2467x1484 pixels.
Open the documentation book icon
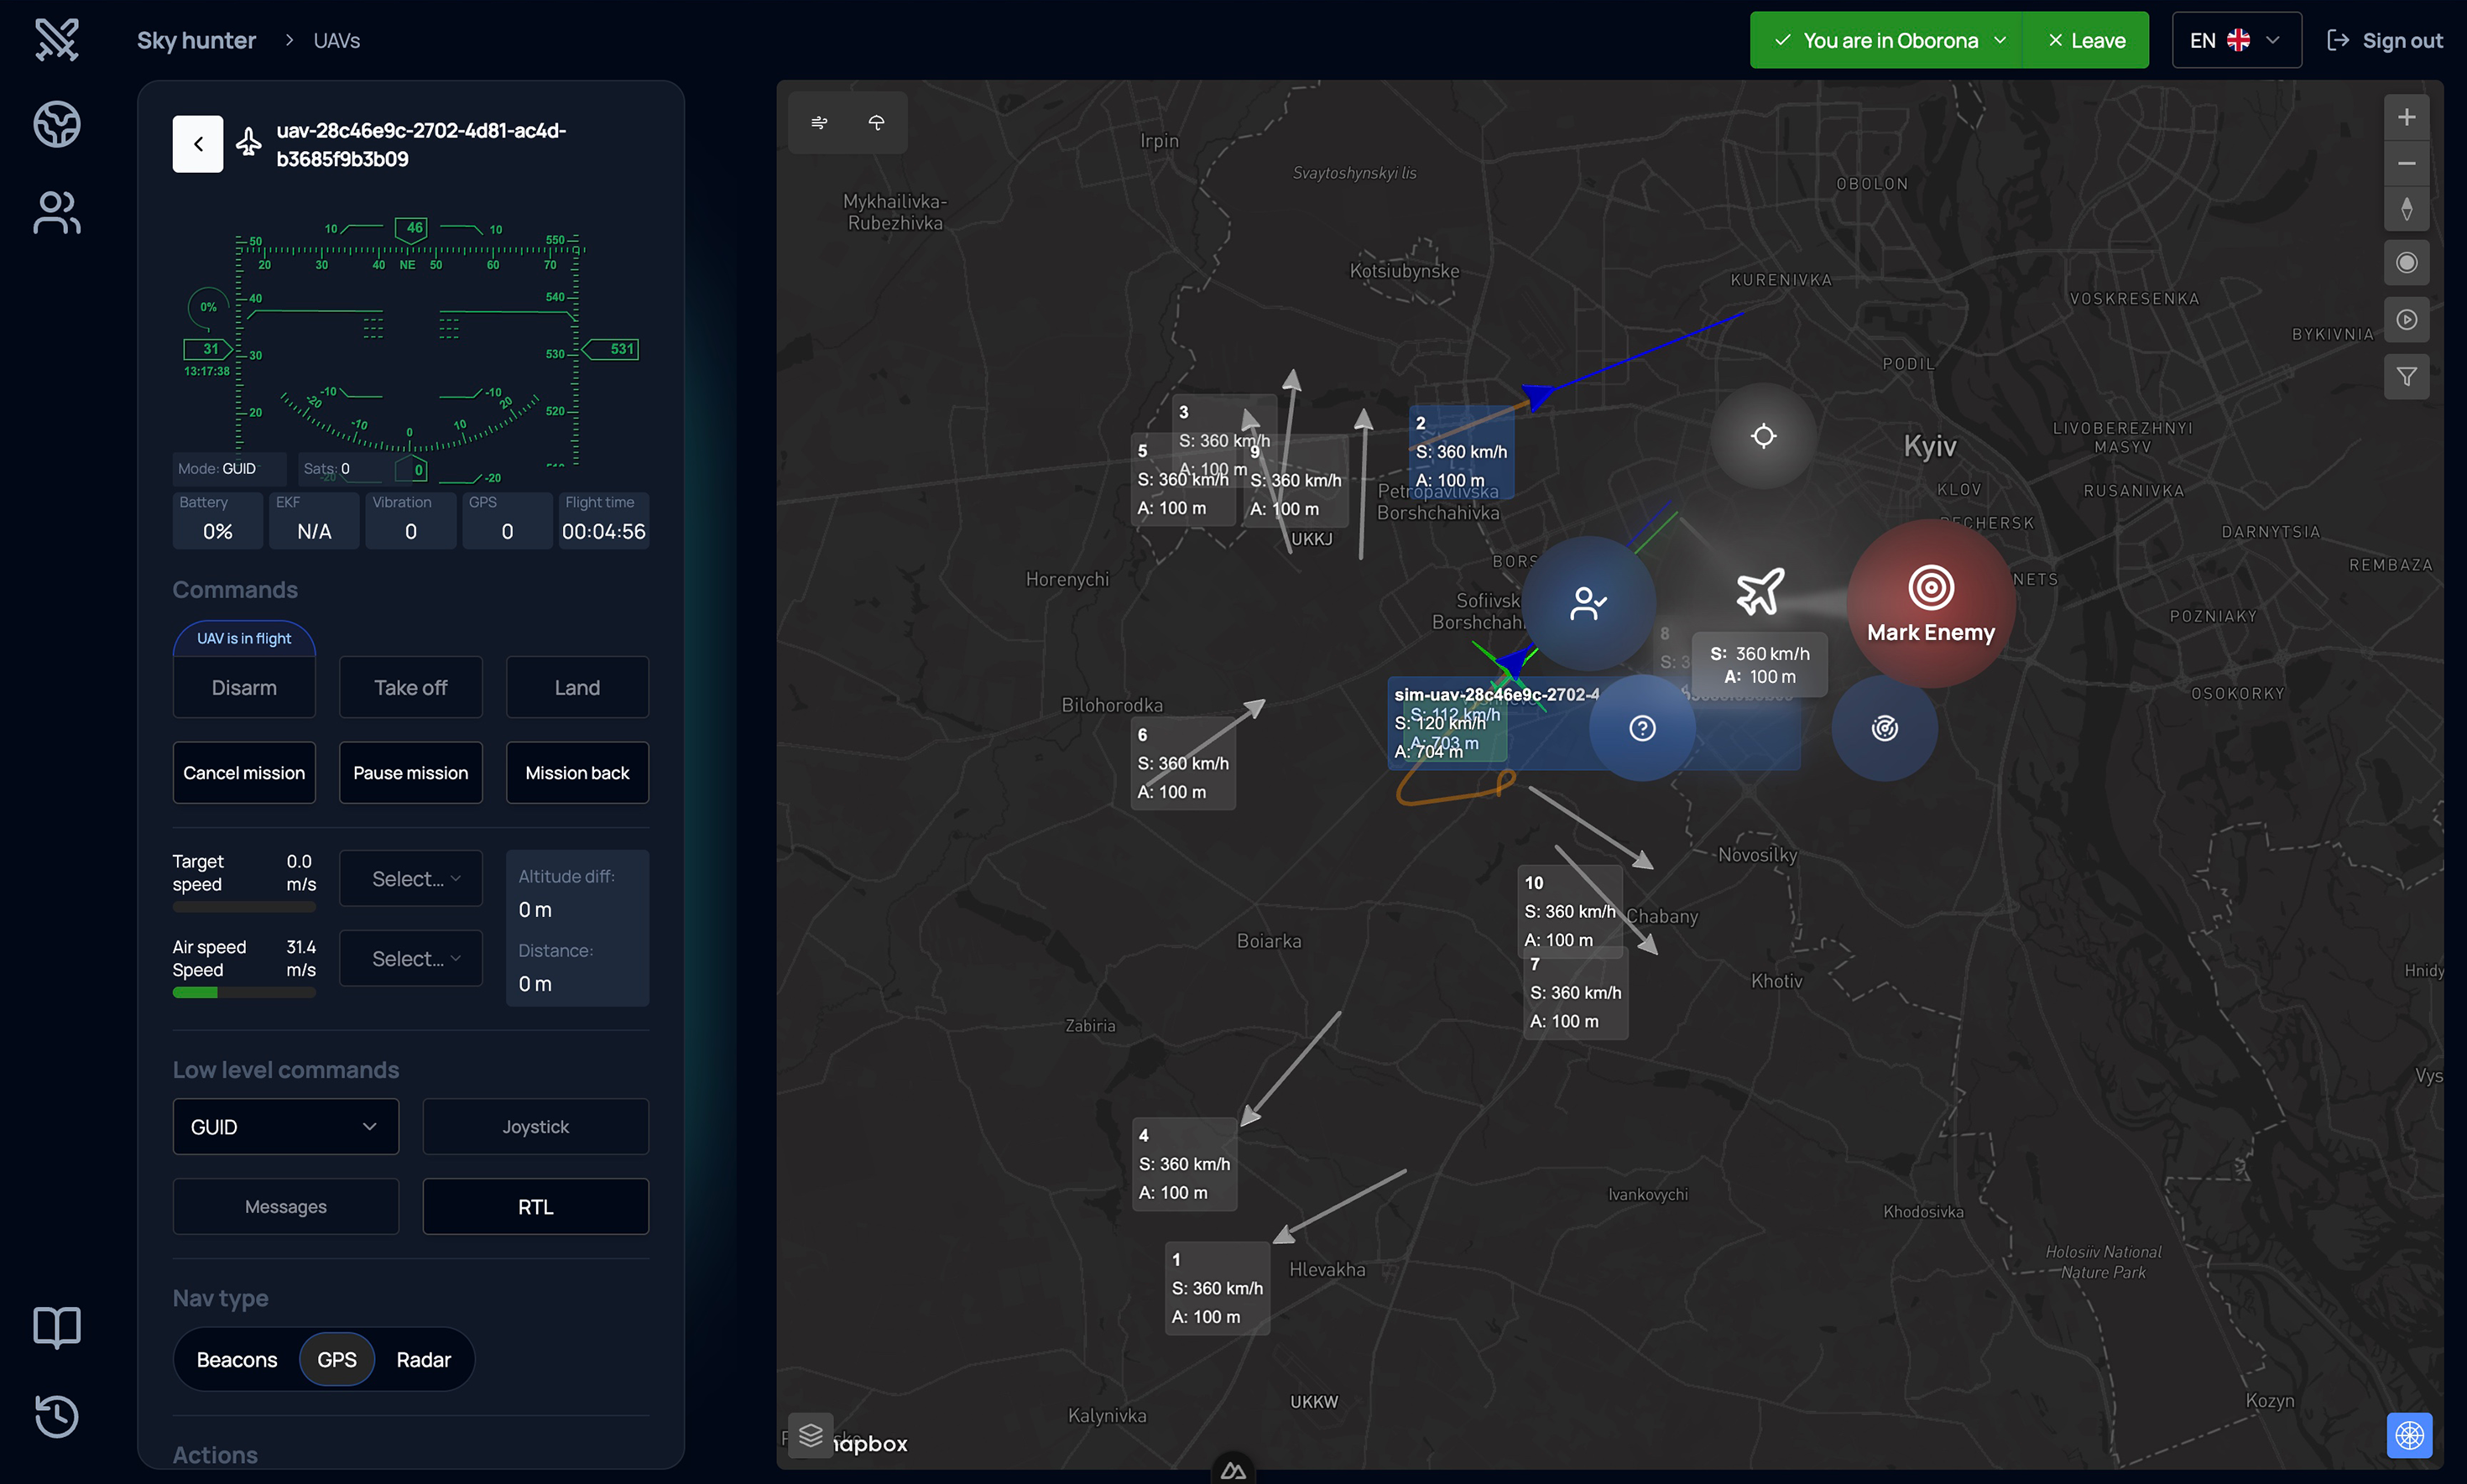(x=57, y=1327)
